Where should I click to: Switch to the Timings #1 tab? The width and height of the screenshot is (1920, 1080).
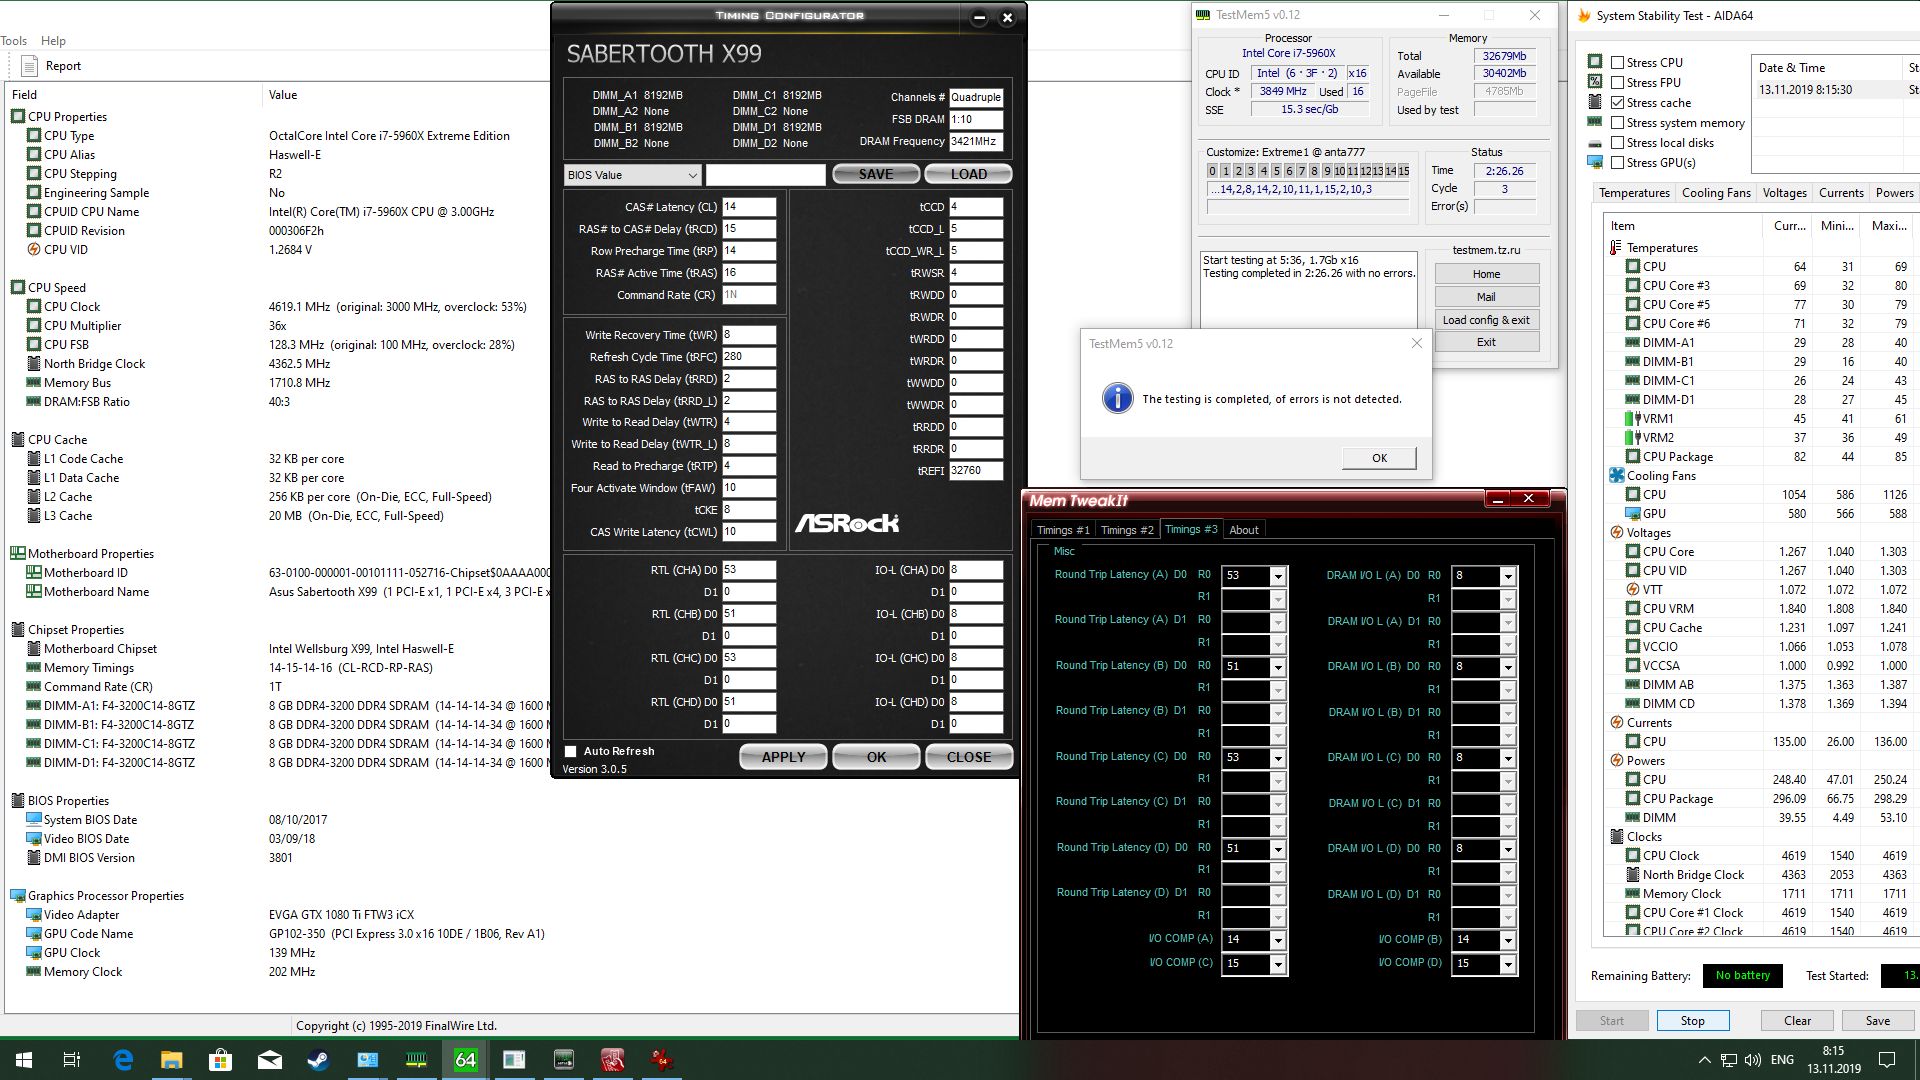[x=1062, y=530]
